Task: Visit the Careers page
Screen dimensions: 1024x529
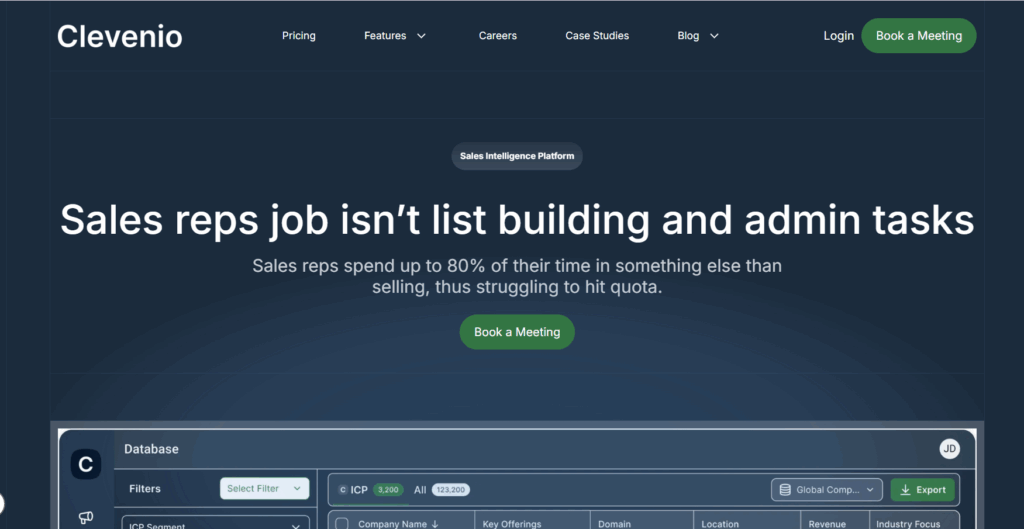Action: click(498, 36)
